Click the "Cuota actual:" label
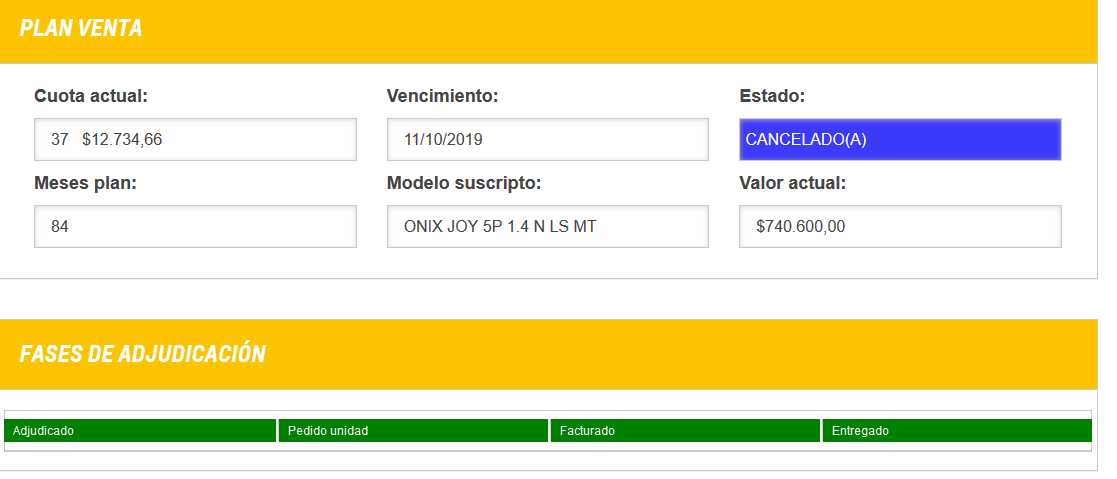This screenshot has width=1117, height=479. click(91, 96)
